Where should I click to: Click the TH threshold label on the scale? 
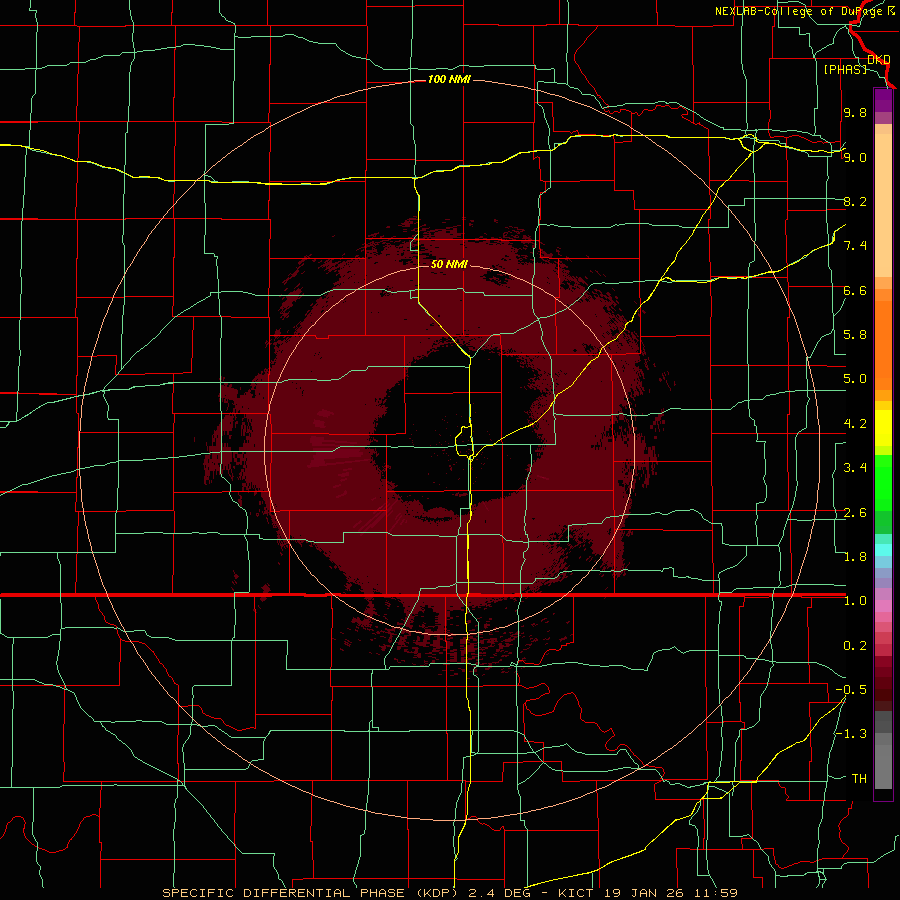click(x=859, y=779)
